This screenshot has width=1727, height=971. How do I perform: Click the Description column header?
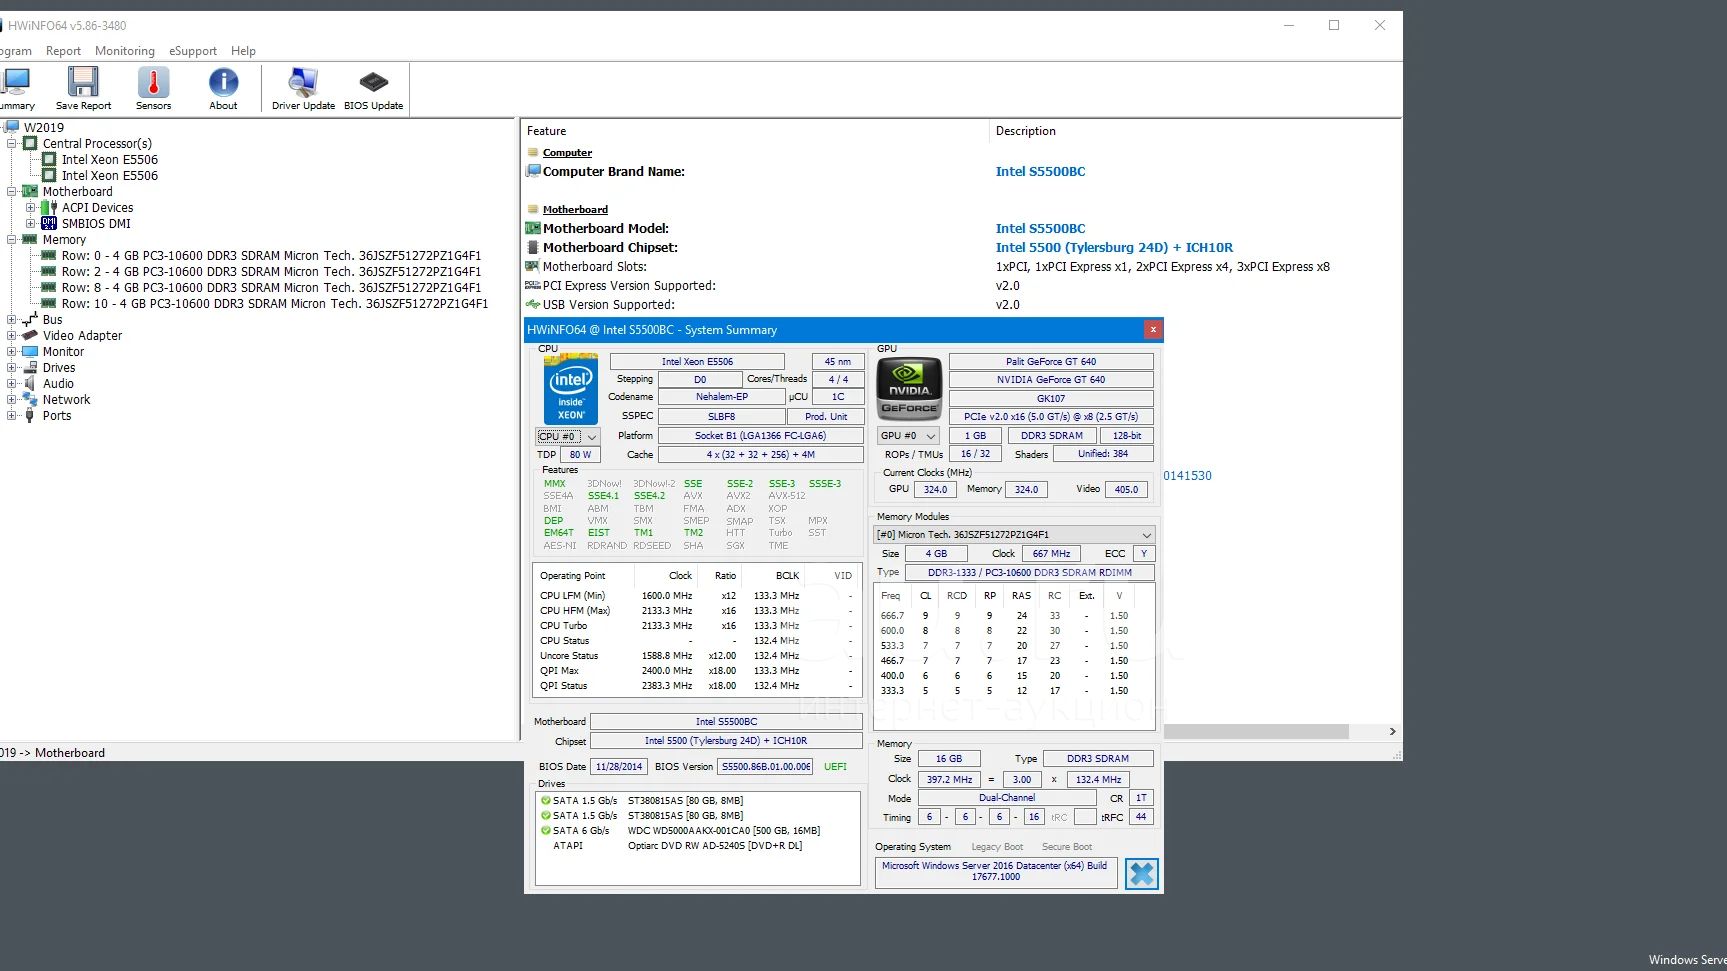(1194, 131)
